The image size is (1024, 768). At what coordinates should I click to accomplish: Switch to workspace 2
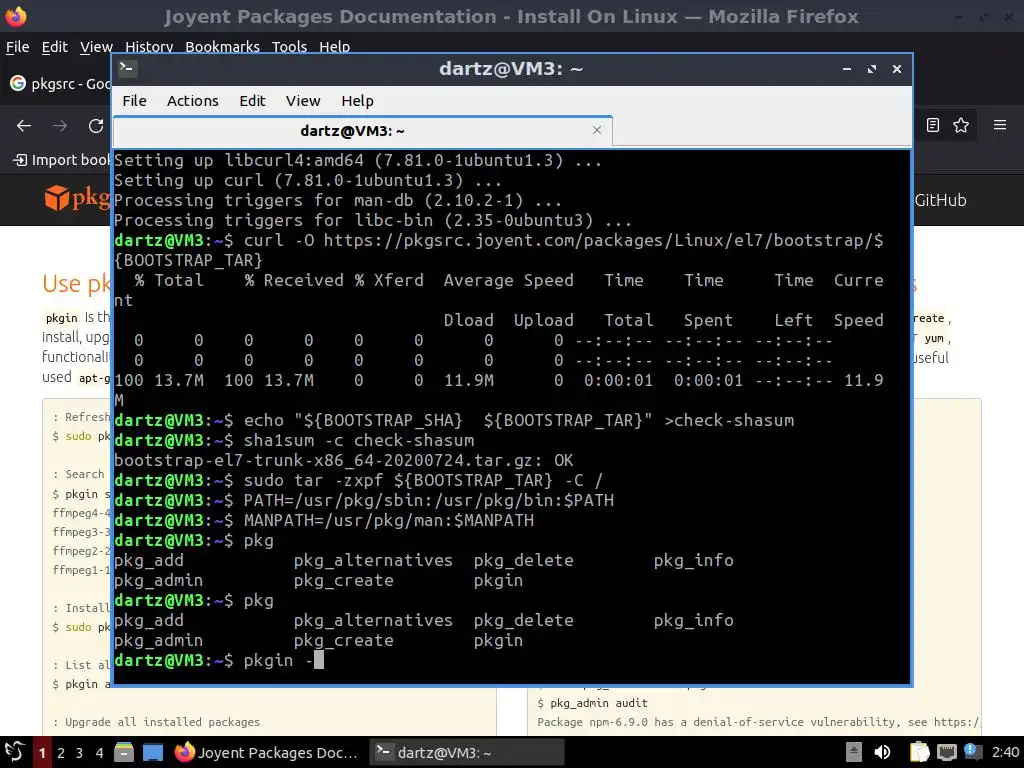pos(61,753)
